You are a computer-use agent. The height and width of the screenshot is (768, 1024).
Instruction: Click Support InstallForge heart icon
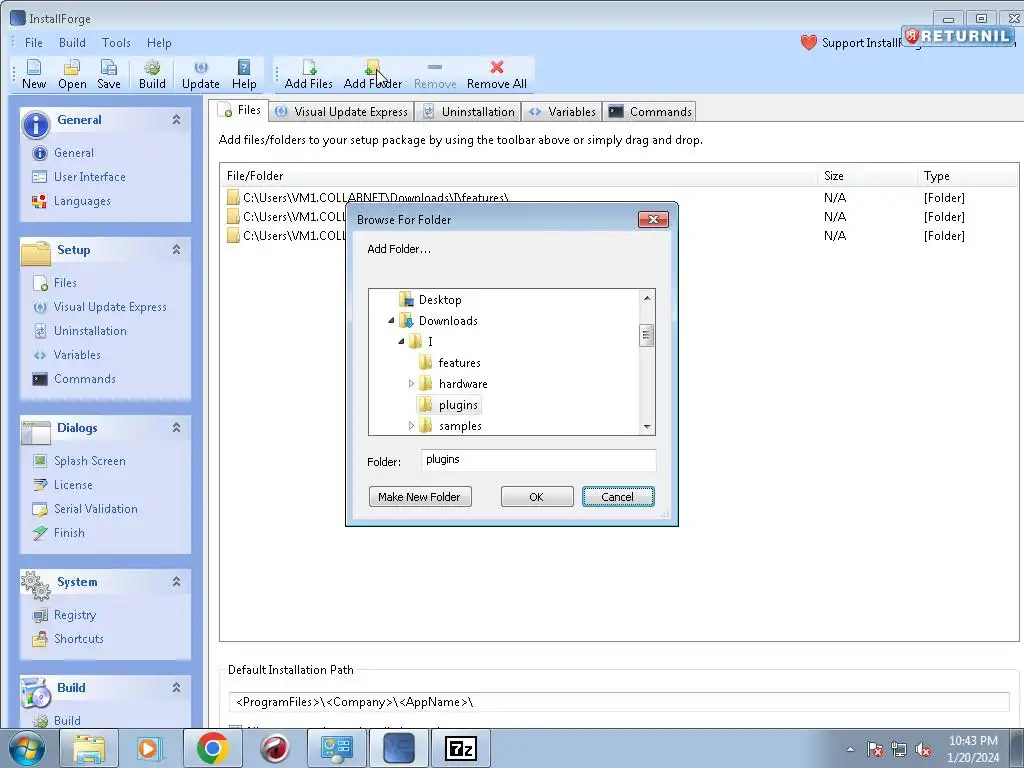(808, 43)
